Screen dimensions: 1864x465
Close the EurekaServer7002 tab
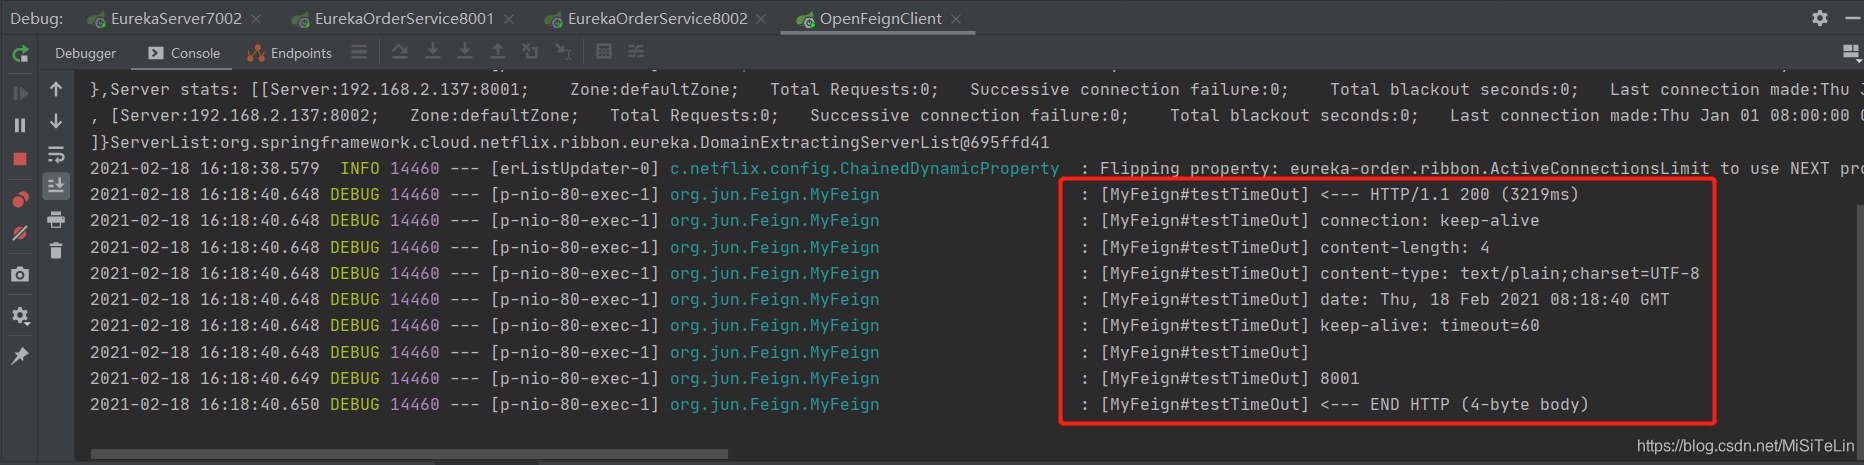tap(256, 19)
